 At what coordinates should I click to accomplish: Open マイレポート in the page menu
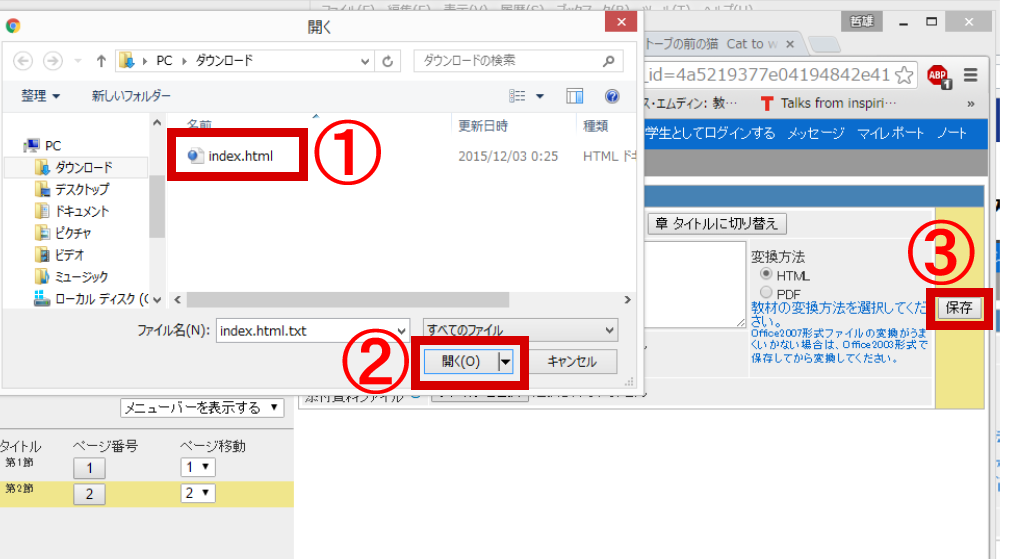(890, 133)
